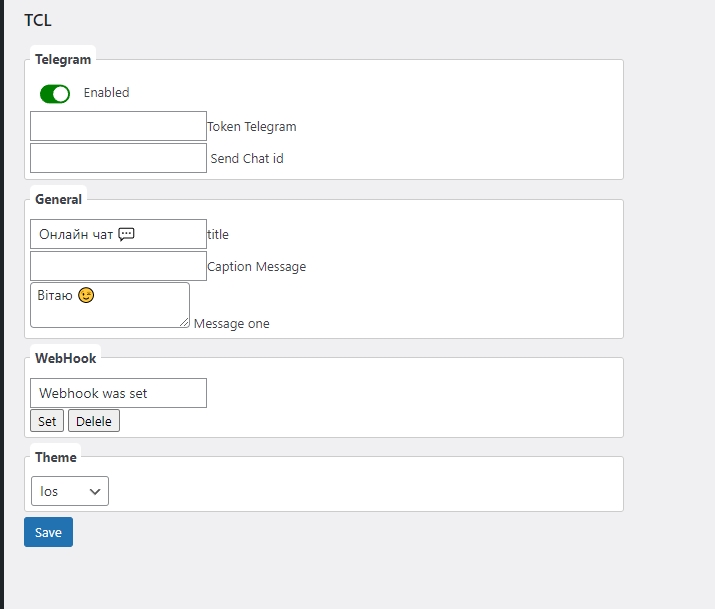Click the Set webhook button
The width and height of the screenshot is (715, 609).
point(47,421)
